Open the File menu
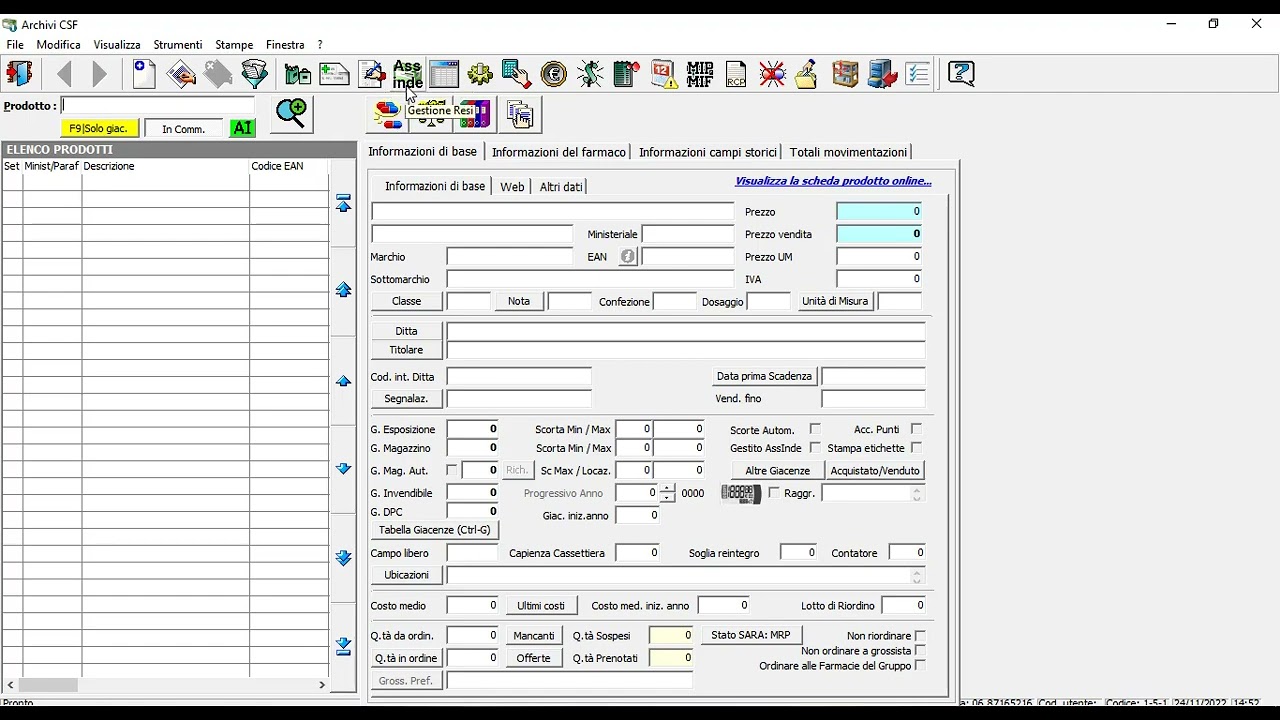Viewport: 1280px width, 720px height. 15,45
